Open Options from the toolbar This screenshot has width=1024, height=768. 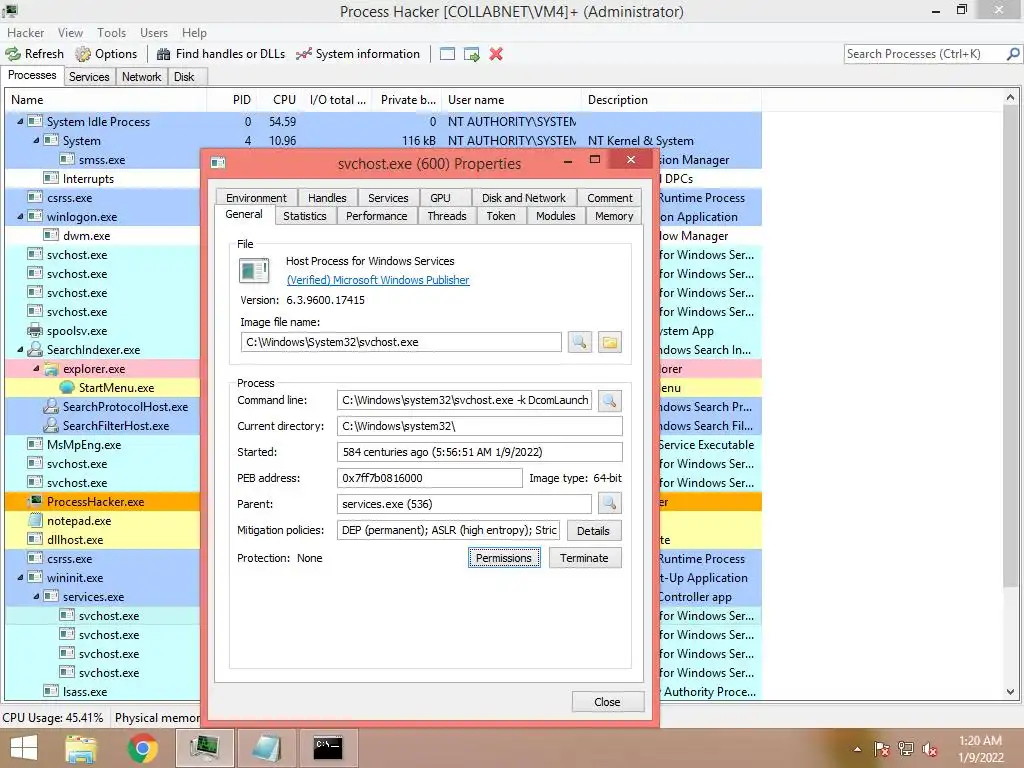pos(106,54)
